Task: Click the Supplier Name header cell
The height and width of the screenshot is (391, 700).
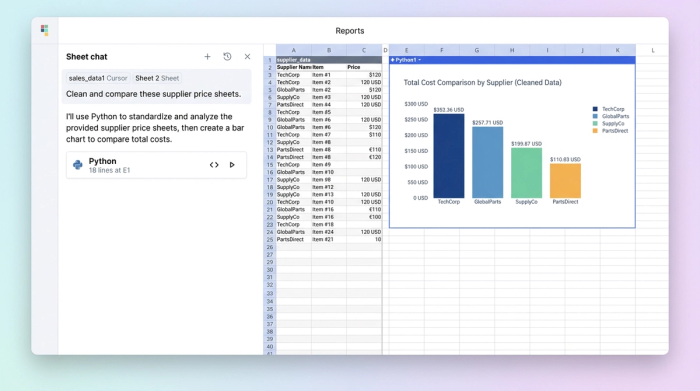Action: click(x=293, y=67)
